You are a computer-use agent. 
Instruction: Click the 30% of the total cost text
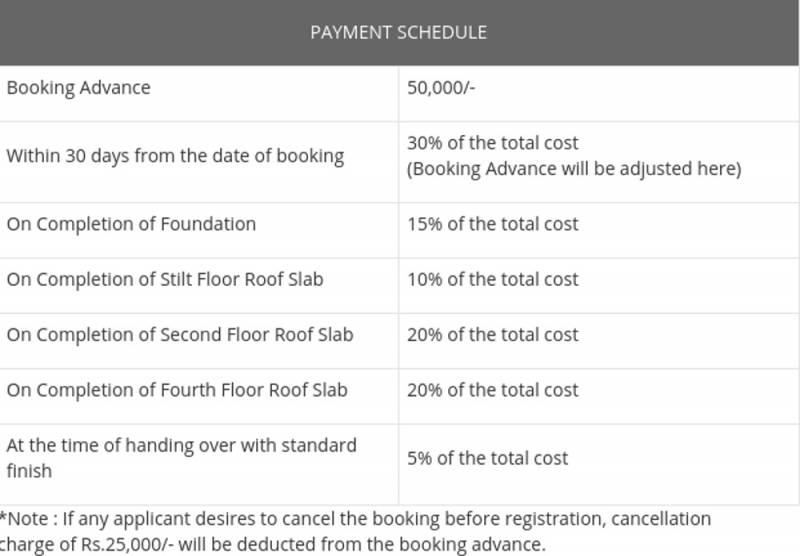tap(492, 143)
